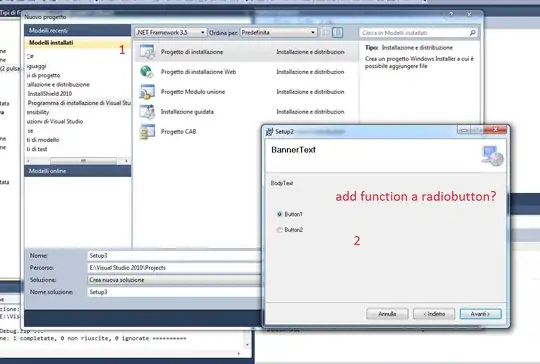Image resolution: width=540 pixels, height=364 pixels.
Task: Select the ti di test tree node
Action: (x=37, y=149)
